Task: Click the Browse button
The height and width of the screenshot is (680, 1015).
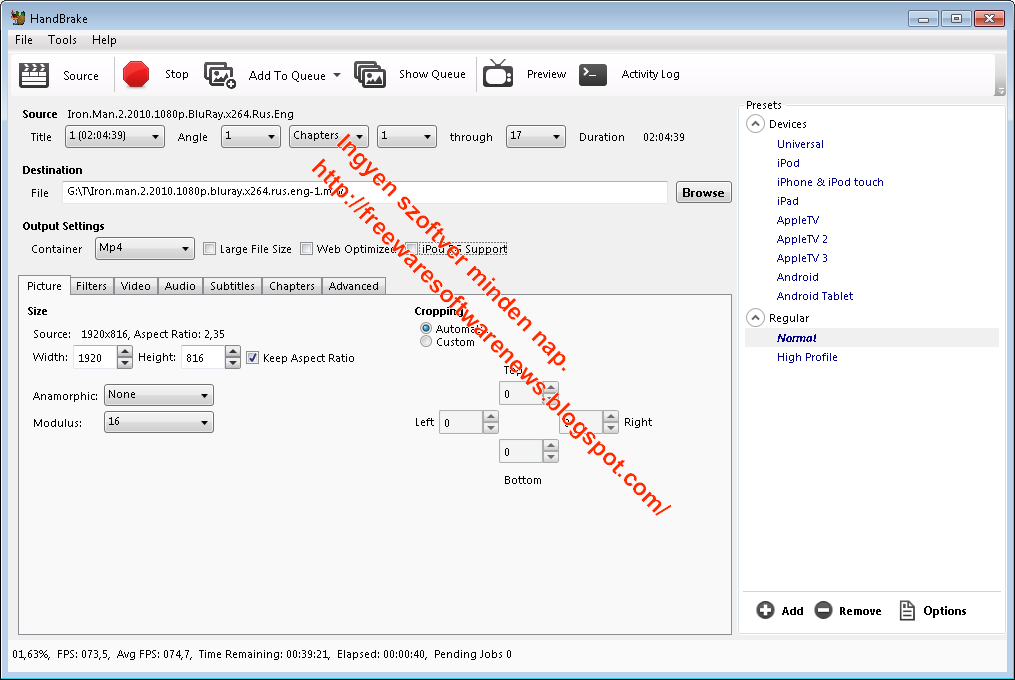Action: [x=704, y=192]
